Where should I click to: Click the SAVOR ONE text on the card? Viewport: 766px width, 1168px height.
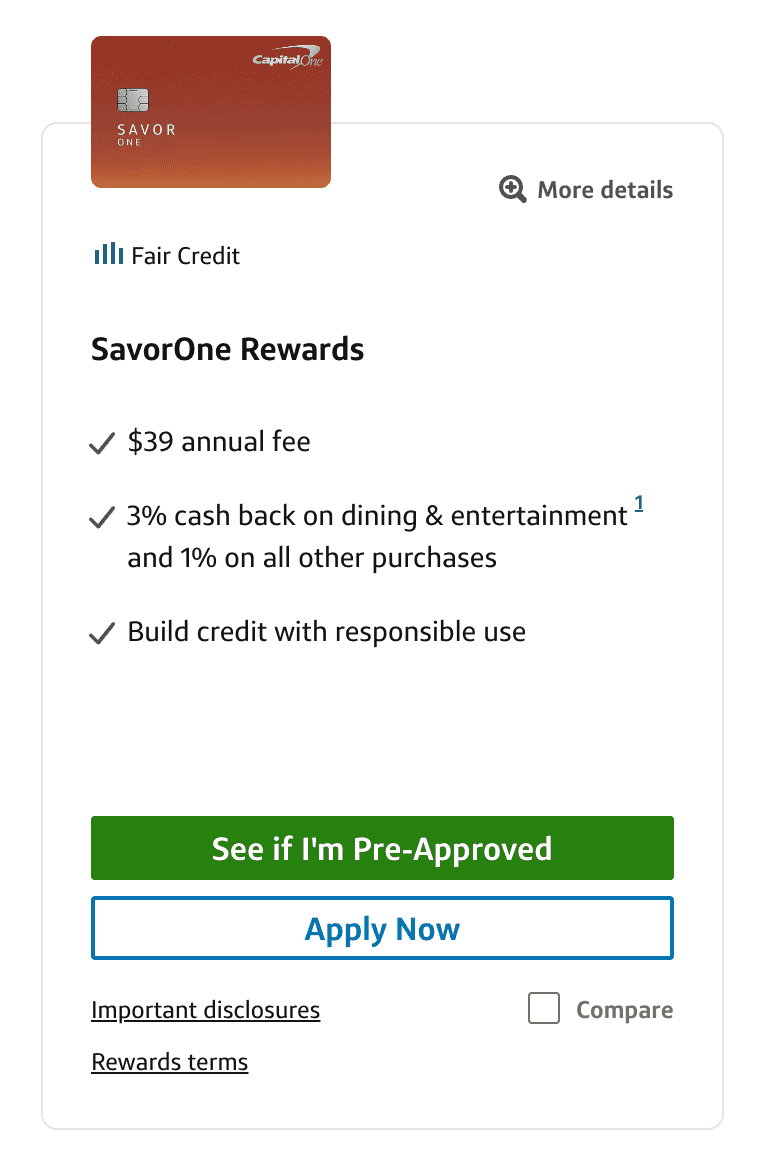tap(146, 133)
